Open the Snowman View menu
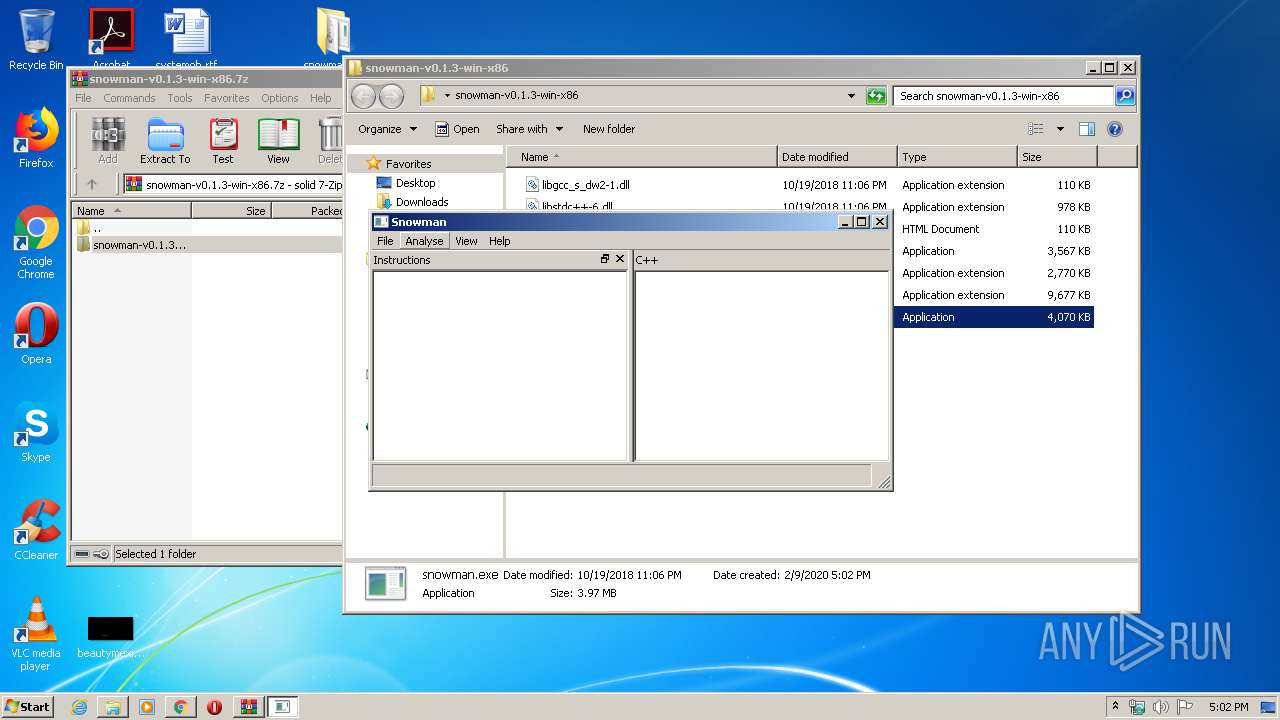This screenshot has height=720, width=1280. pyautogui.click(x=466, y=241)
